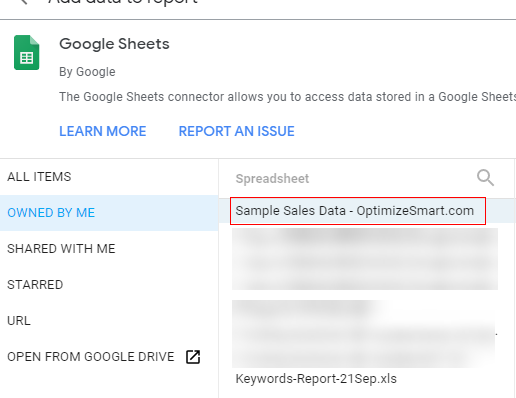Click the green Google Sheets connector icon
This screenshot has height=398, width=516.
27,53
